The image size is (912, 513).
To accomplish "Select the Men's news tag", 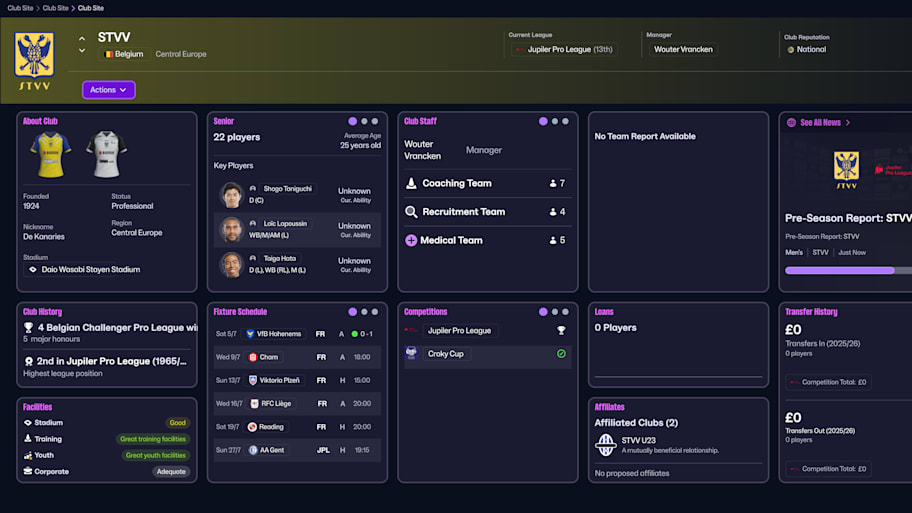I will pyautogui.click(x=793, y=252).
